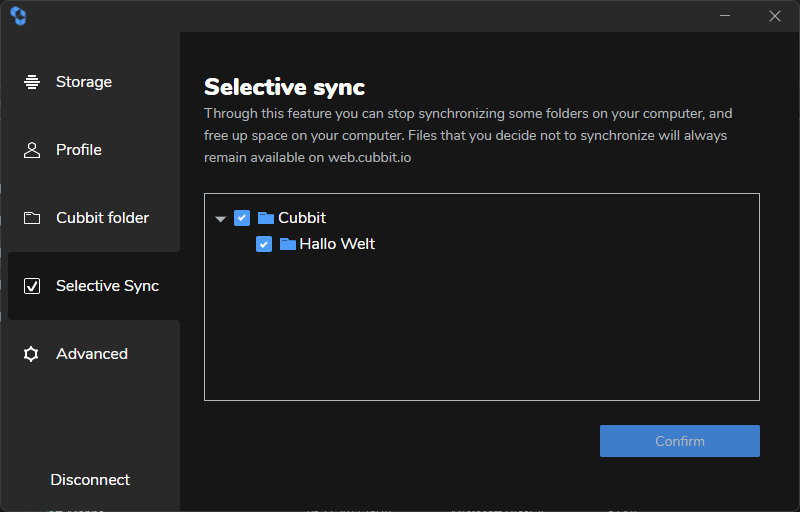Uncheck the Cubbit root folder checkbox
Screen dimensions: 800x512
pos(242,218)
